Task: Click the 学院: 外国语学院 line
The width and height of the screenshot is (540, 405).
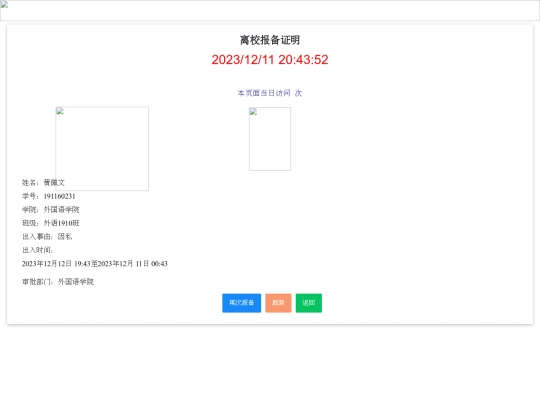Action: 51,210
